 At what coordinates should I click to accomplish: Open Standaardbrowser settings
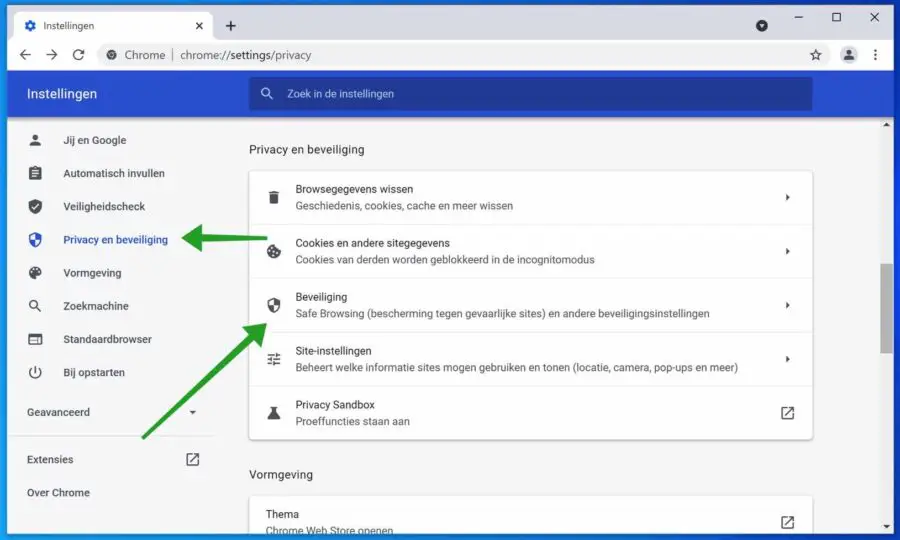(x=107, y=339)
